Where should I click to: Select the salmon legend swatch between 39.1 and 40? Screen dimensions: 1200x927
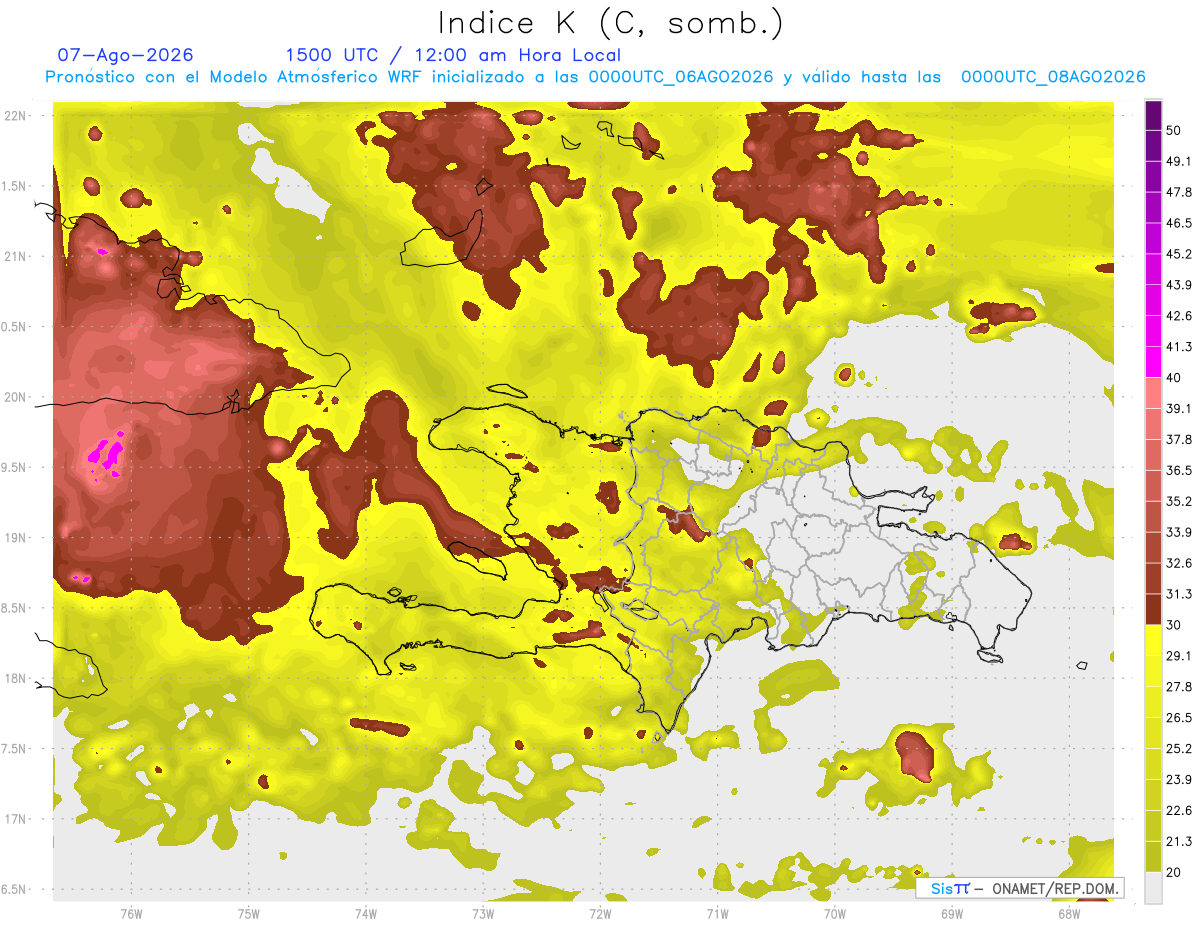pos(1153,394)
